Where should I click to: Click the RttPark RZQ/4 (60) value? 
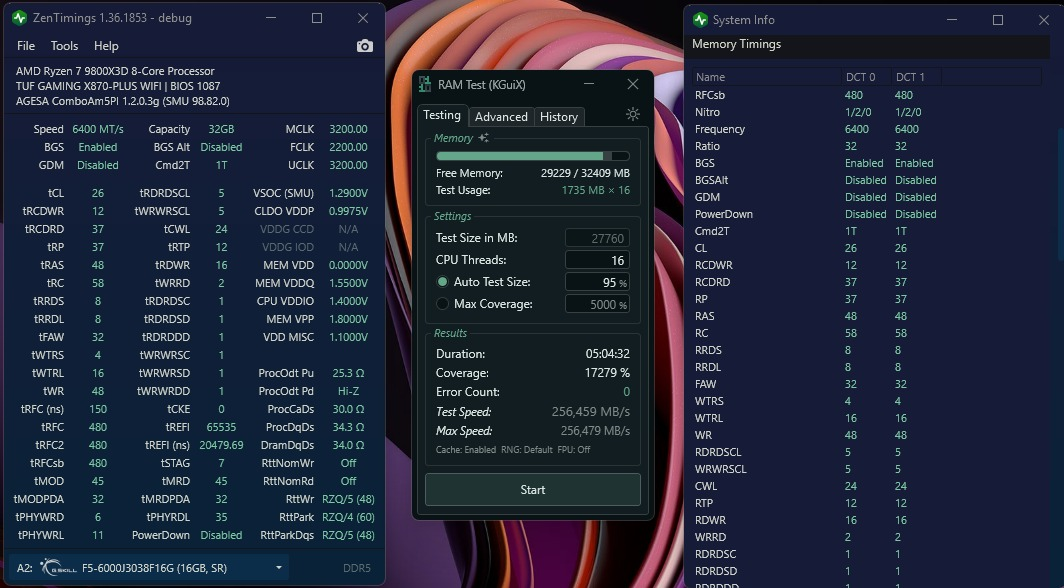(x=348, y=517)
